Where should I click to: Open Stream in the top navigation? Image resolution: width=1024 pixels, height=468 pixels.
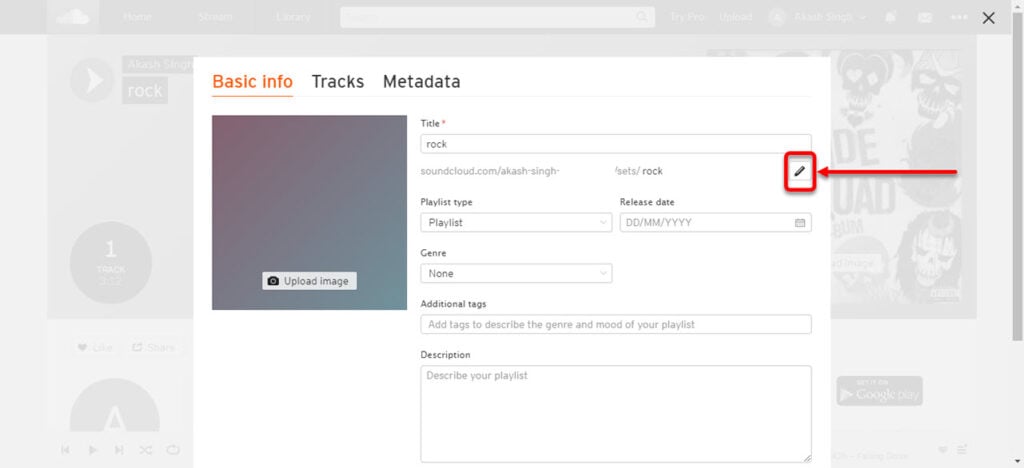pos(215,17)
